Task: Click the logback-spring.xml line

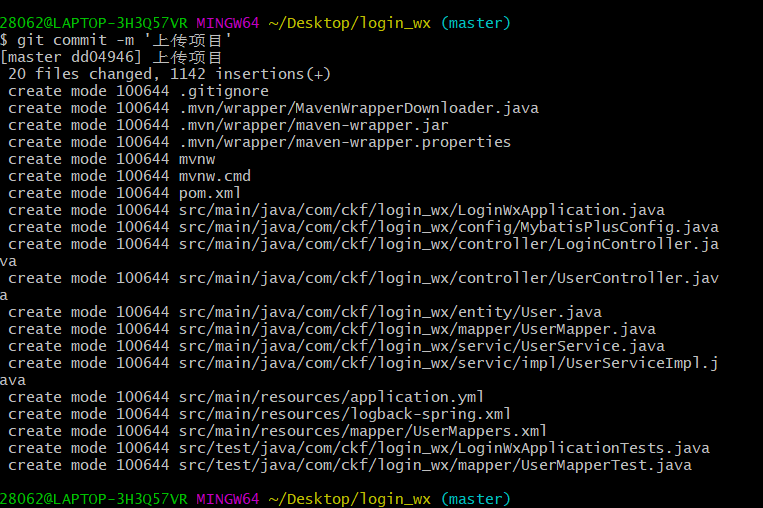Action: pyautogui.click(x=259, y=414)
